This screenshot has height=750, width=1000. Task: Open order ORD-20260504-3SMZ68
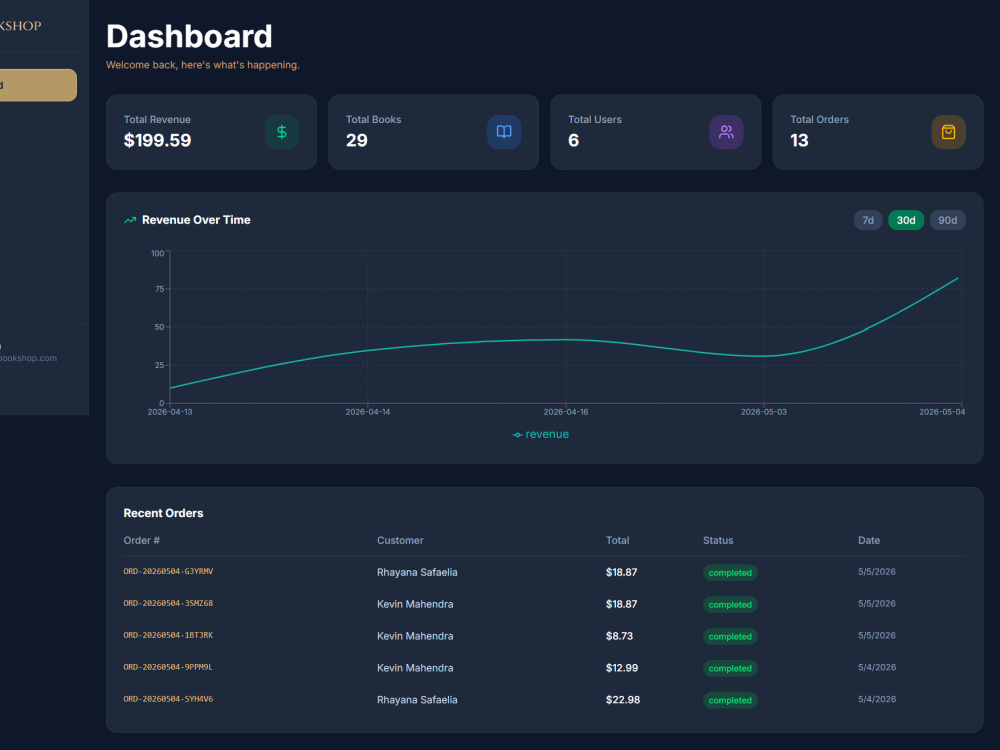coord(168,603)
